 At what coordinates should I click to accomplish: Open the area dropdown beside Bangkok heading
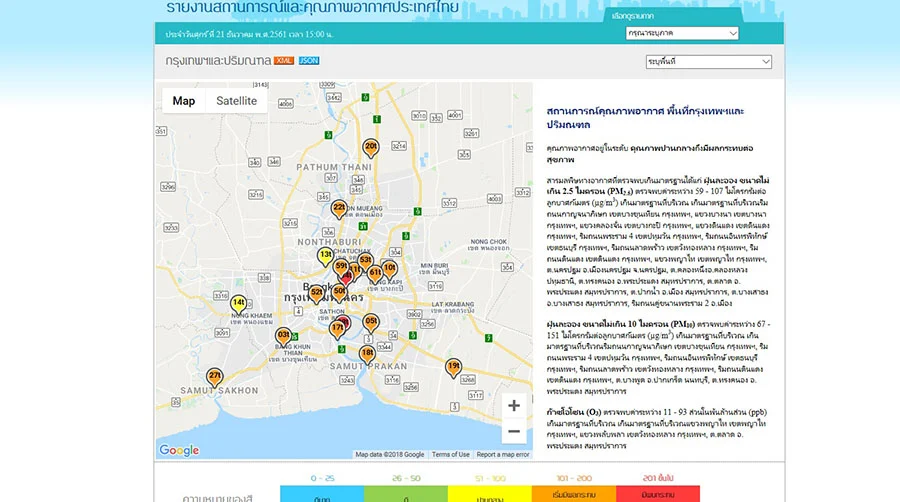pos(708,61)
